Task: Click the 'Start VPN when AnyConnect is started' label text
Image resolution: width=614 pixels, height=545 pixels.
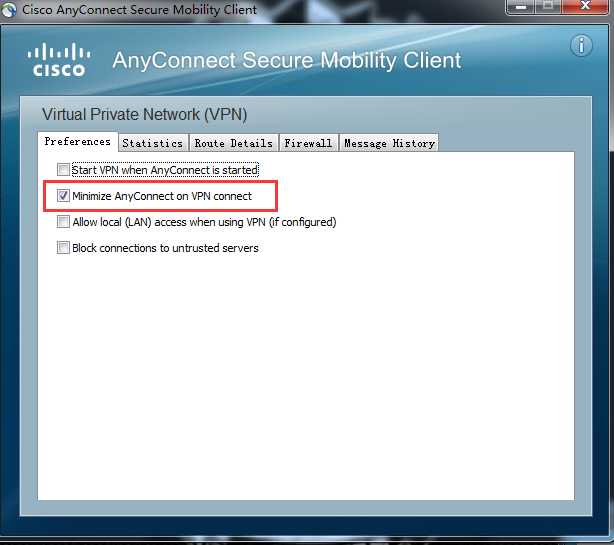Action: 165,170
